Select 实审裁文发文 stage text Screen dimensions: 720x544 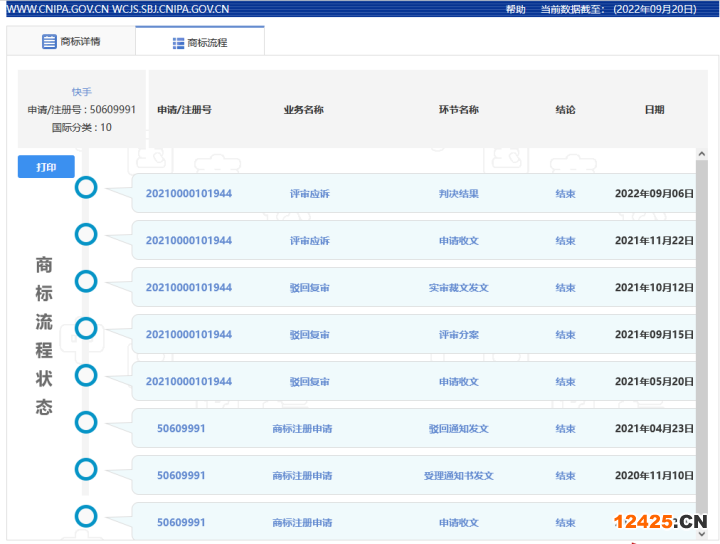(x=458, y=288)
